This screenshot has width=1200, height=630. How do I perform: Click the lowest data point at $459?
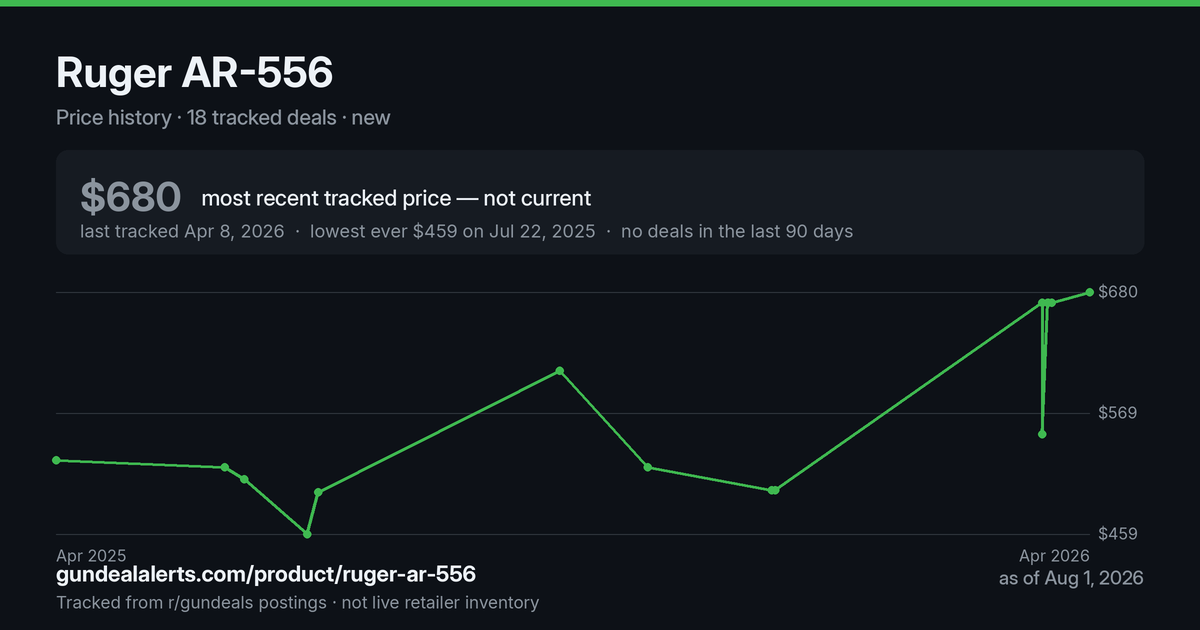(x=307, y=534)
